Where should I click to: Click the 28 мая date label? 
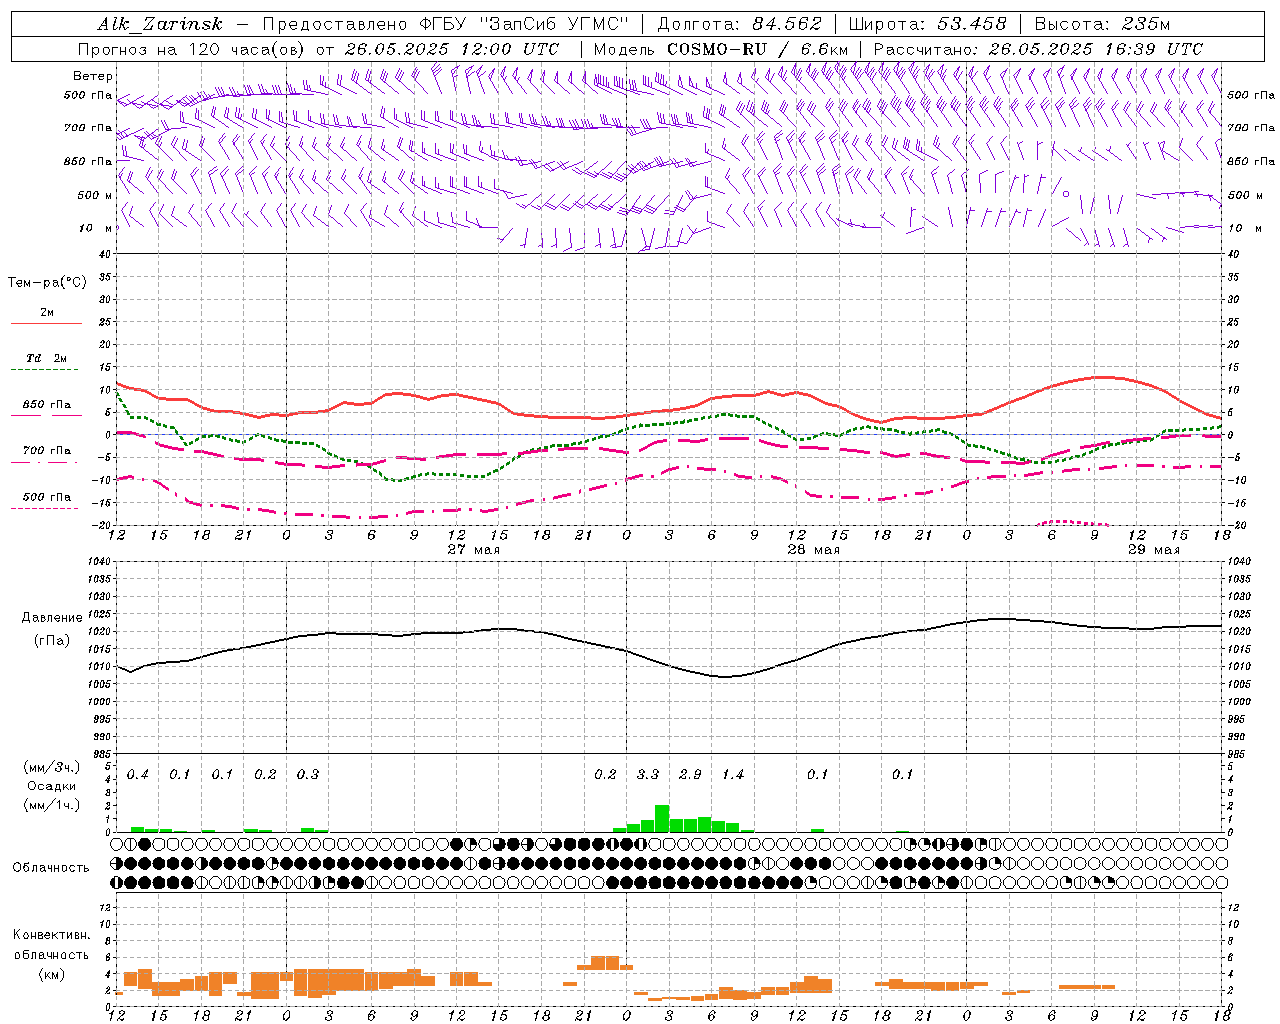[814, 550]
